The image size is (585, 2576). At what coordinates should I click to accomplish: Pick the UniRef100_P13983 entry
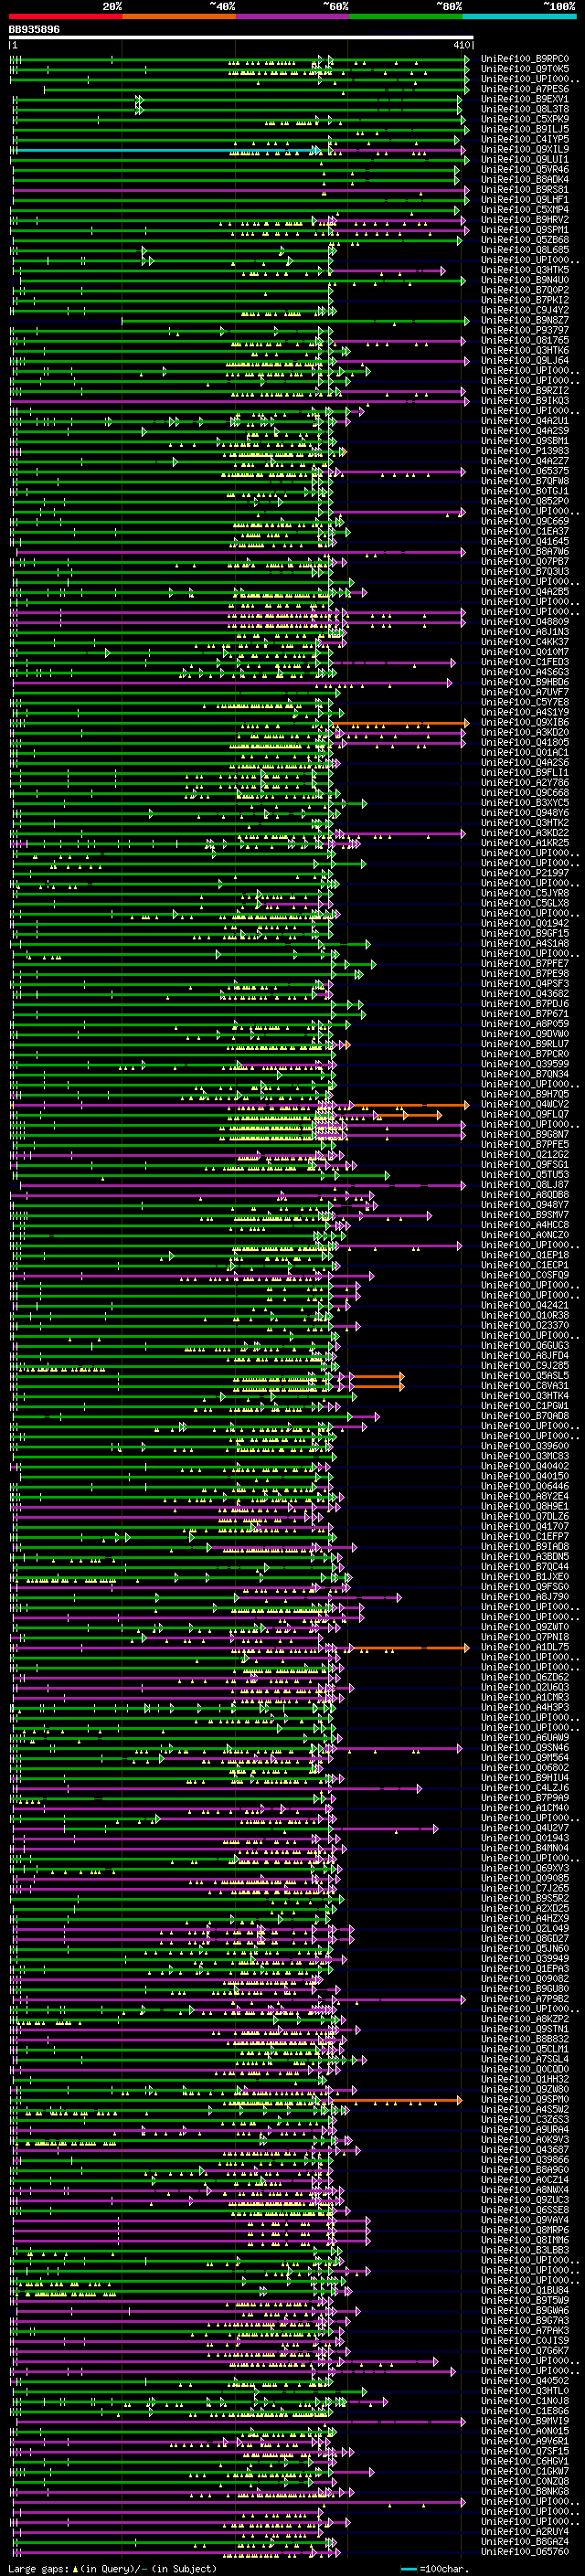(x=524, y=450)
